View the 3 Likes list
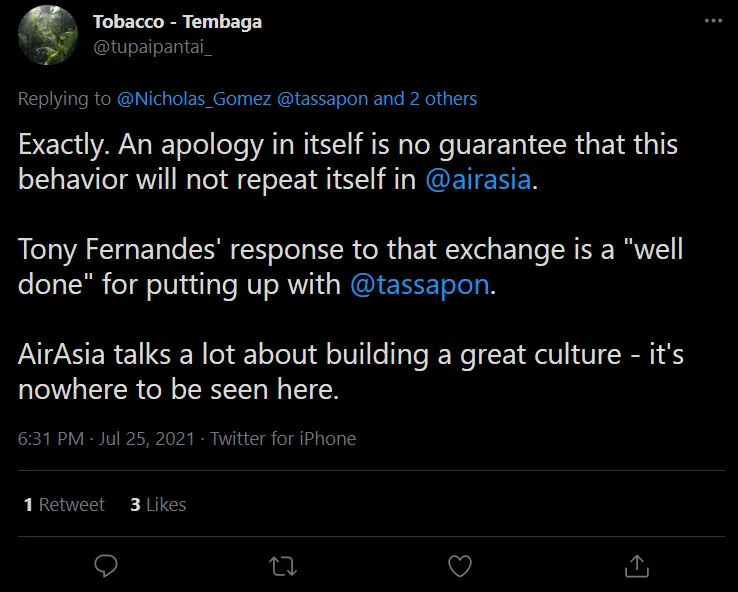Viewport: 738px width, 592px height. 158,505
